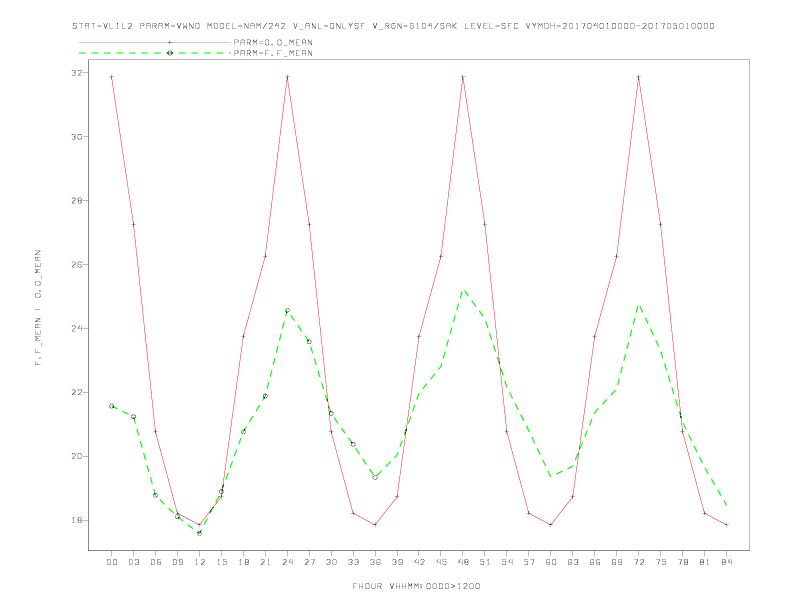Click x-axis tick label 27
The height and width of the screenshot is (612, 792).
coord(309,562)
